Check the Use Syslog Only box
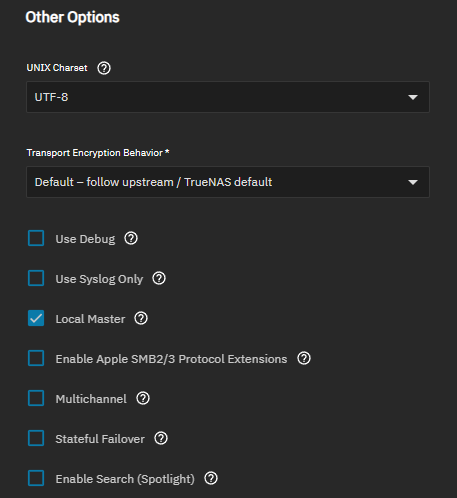457x498 pixels. coord(36,278)
